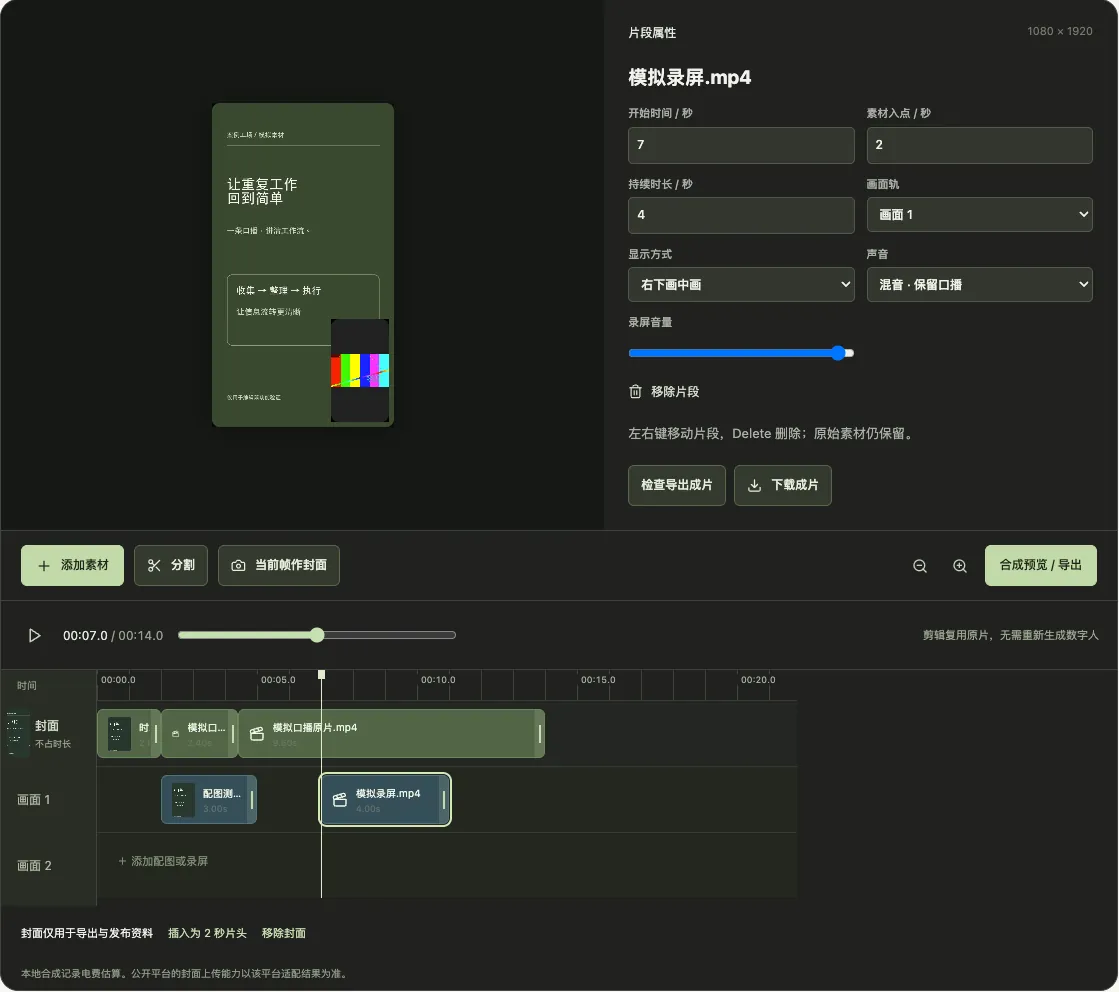The image size is (1119, 992).
Task: Click the 移除封面 link
Action: pos(283,933)
